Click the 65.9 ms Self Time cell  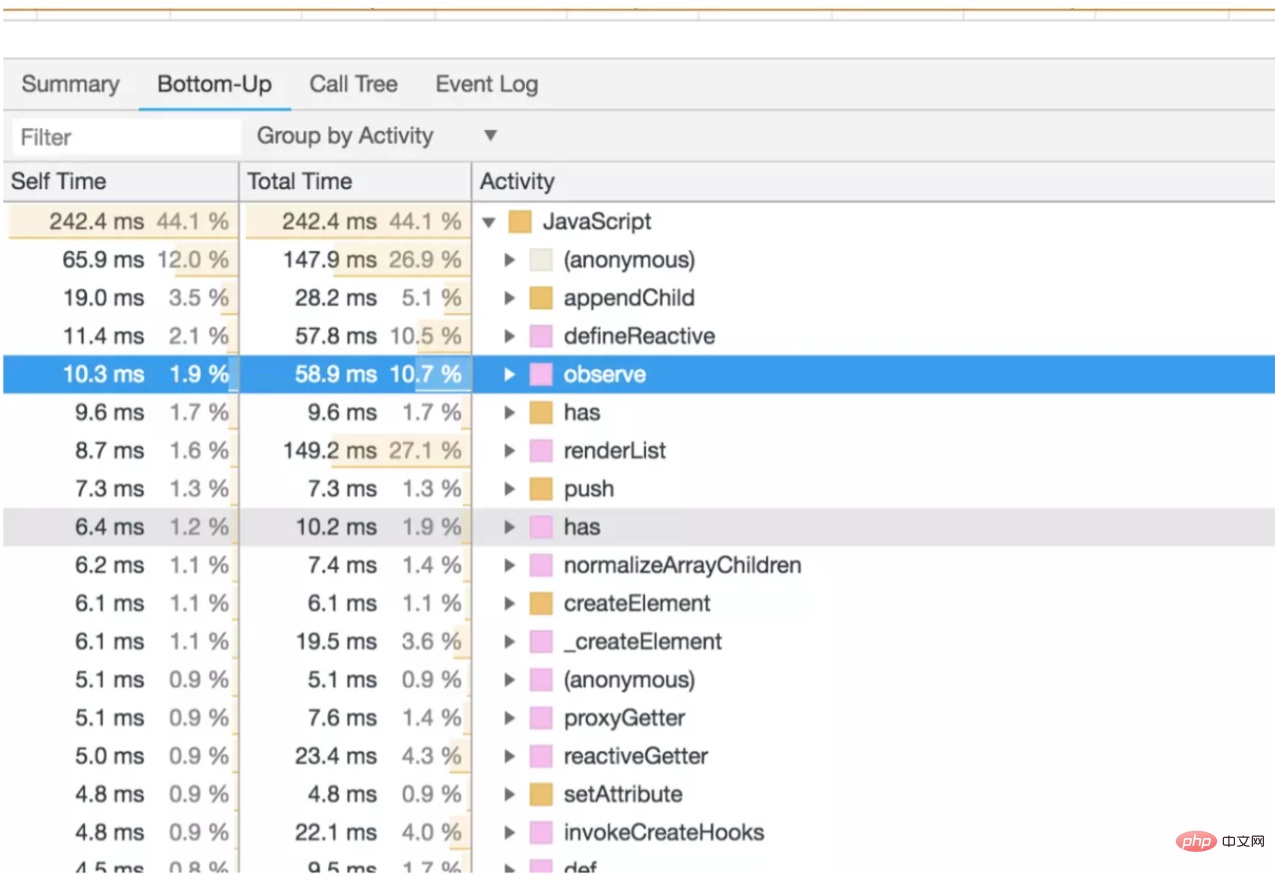coord(120,260)
